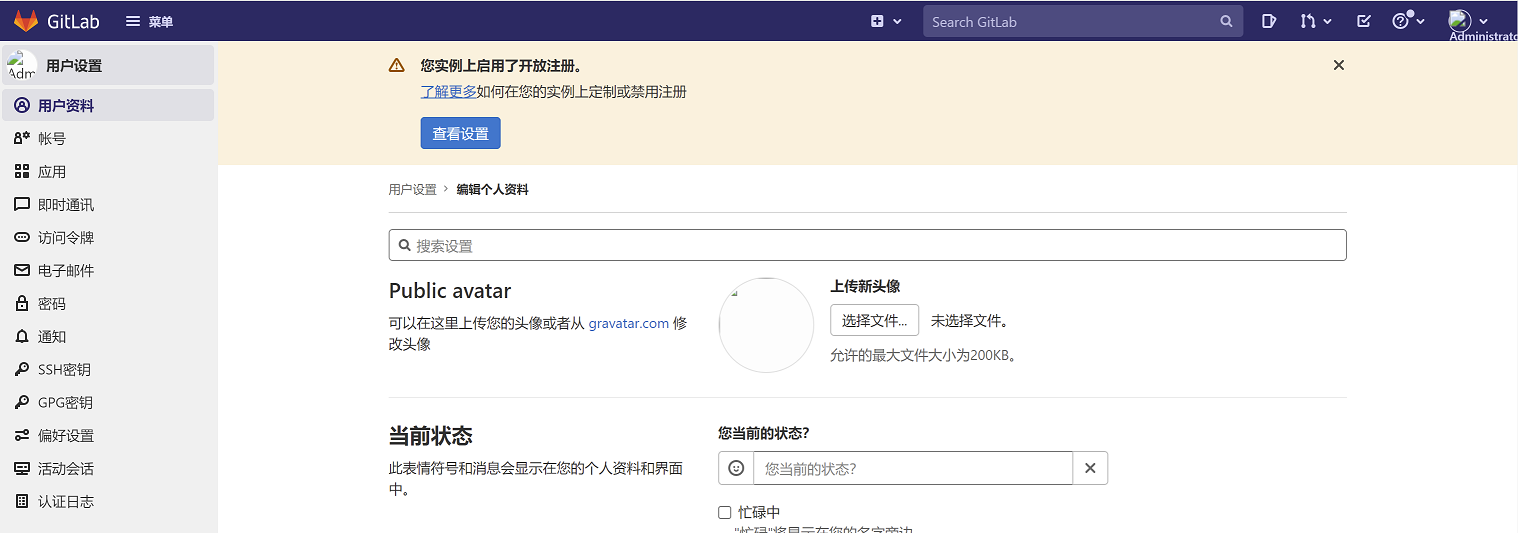Screen dimensions: 1518x533
Task: Open the to-do list checkmark icon
Action: [x=1363, y=21]
